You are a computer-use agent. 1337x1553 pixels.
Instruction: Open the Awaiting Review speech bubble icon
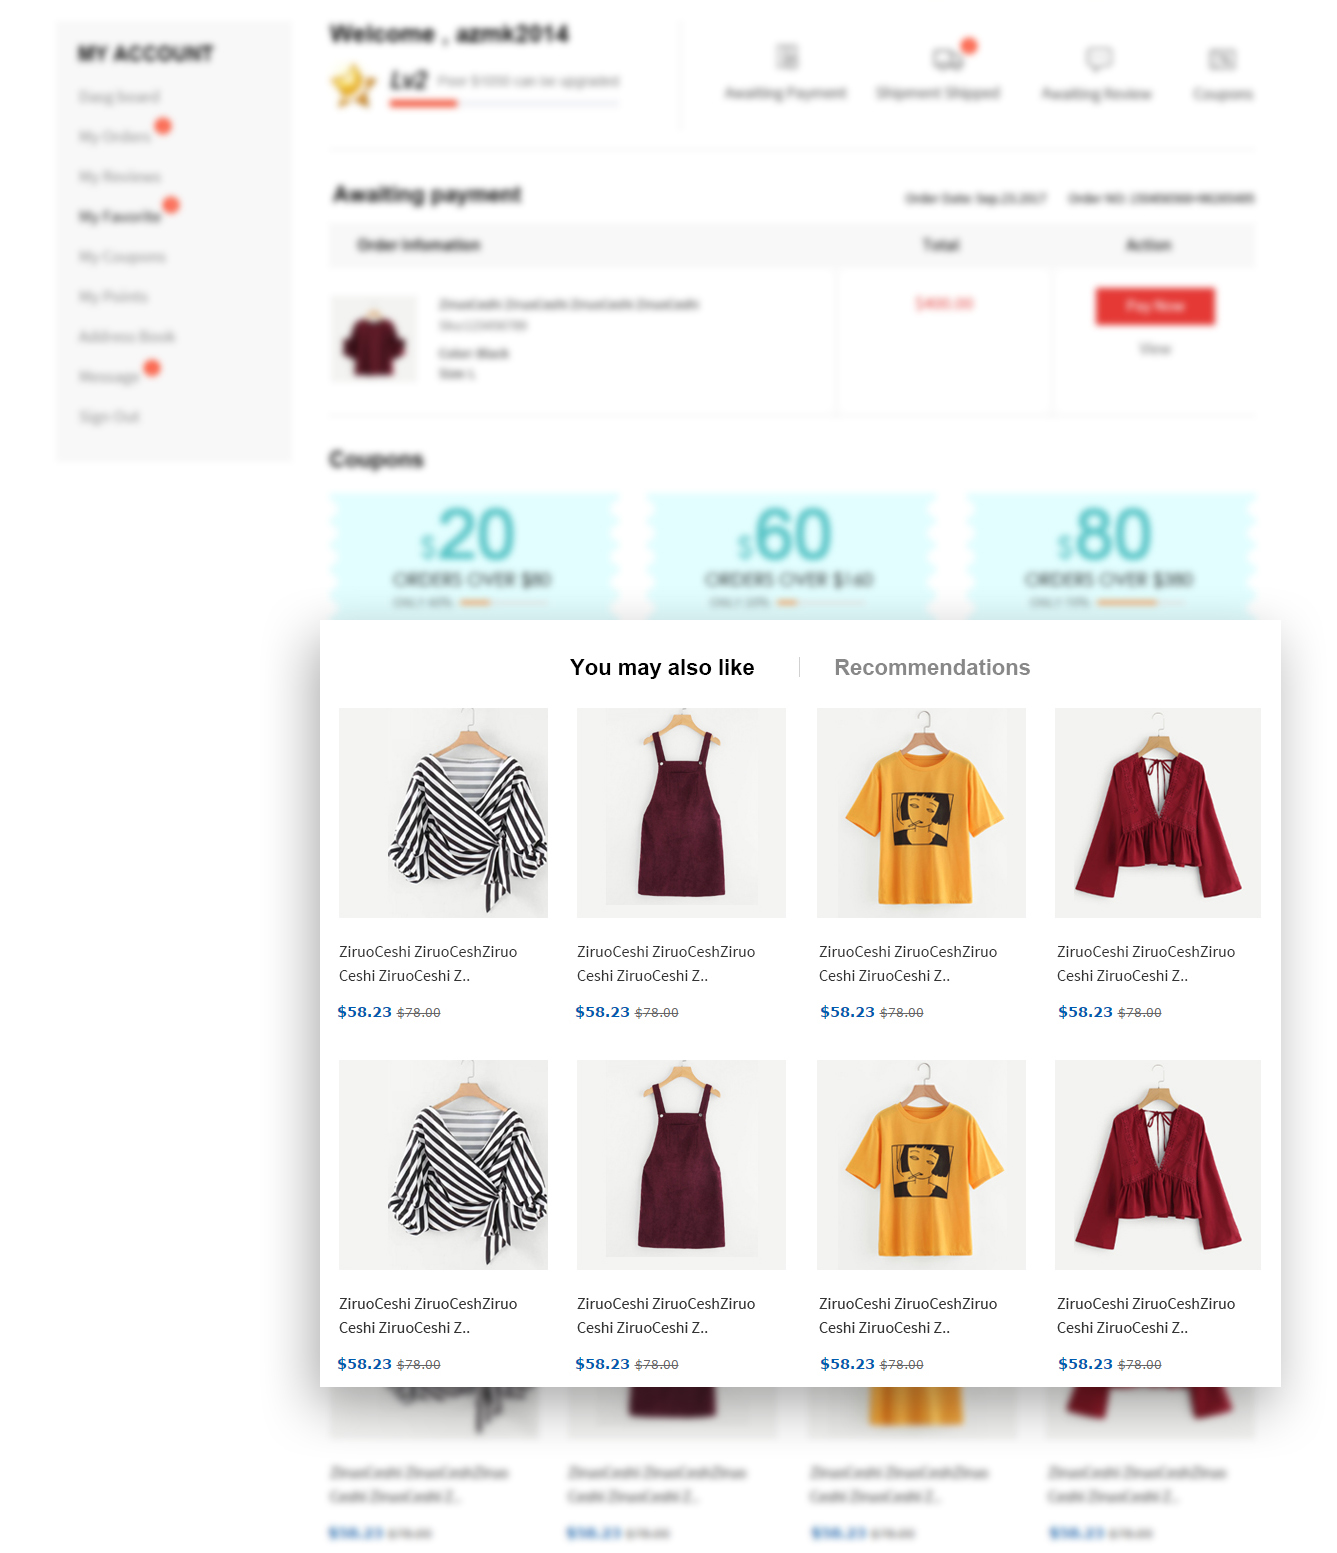[x=1099, y=58]
